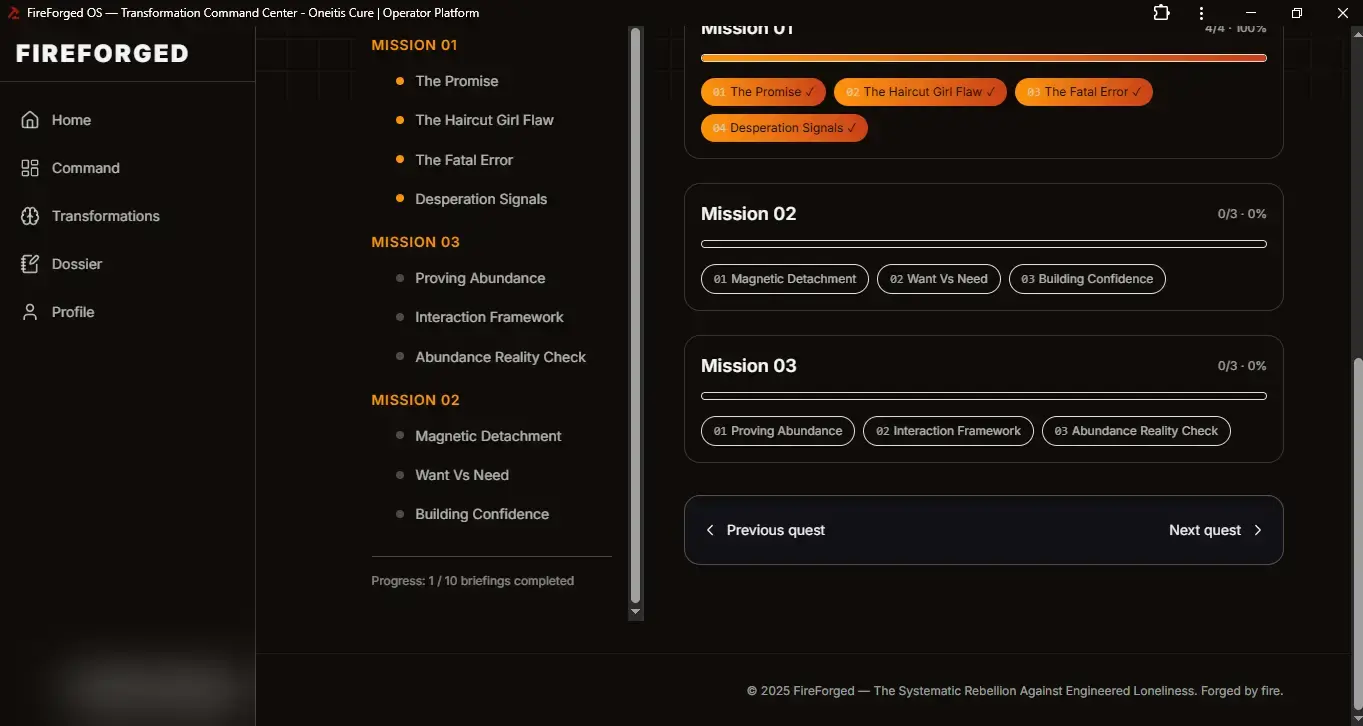Toggle the completed 'The Promise ✓' chip
Viewport: 1363px width, 726px height.
click(x=764, y=92)
